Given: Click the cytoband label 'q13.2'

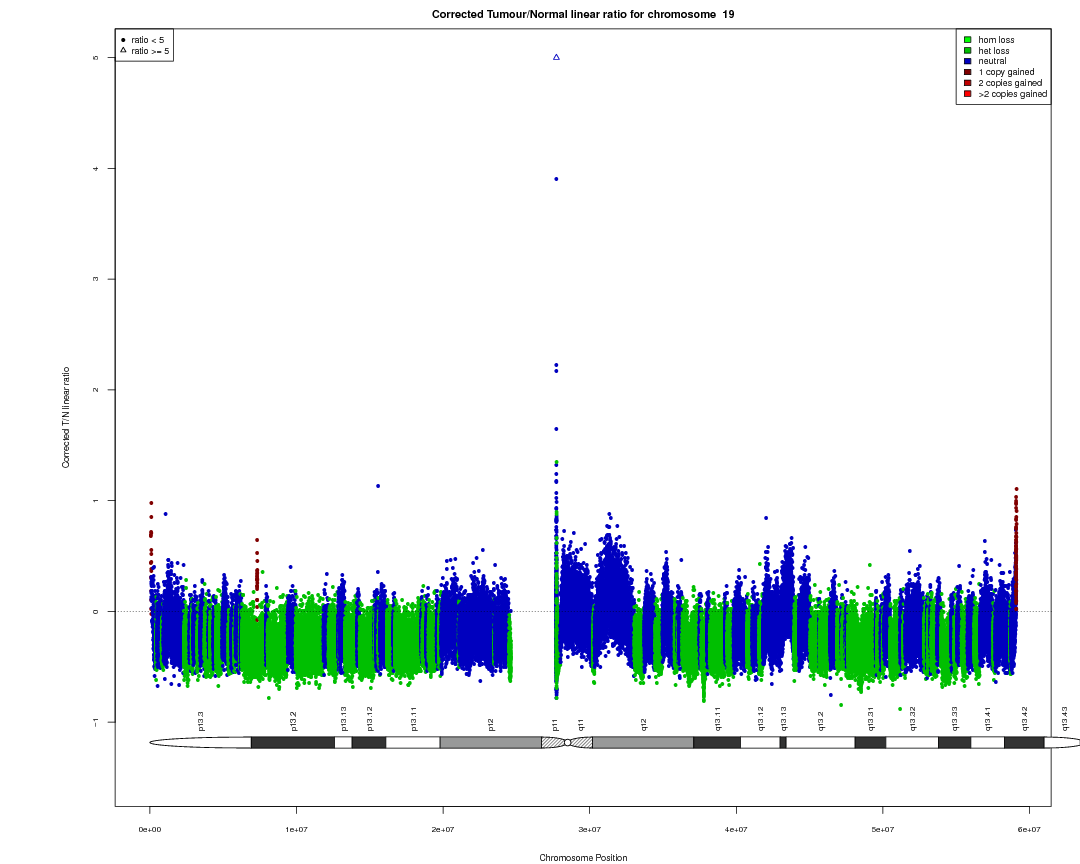Looking at the screenshot, I should 820,721.
